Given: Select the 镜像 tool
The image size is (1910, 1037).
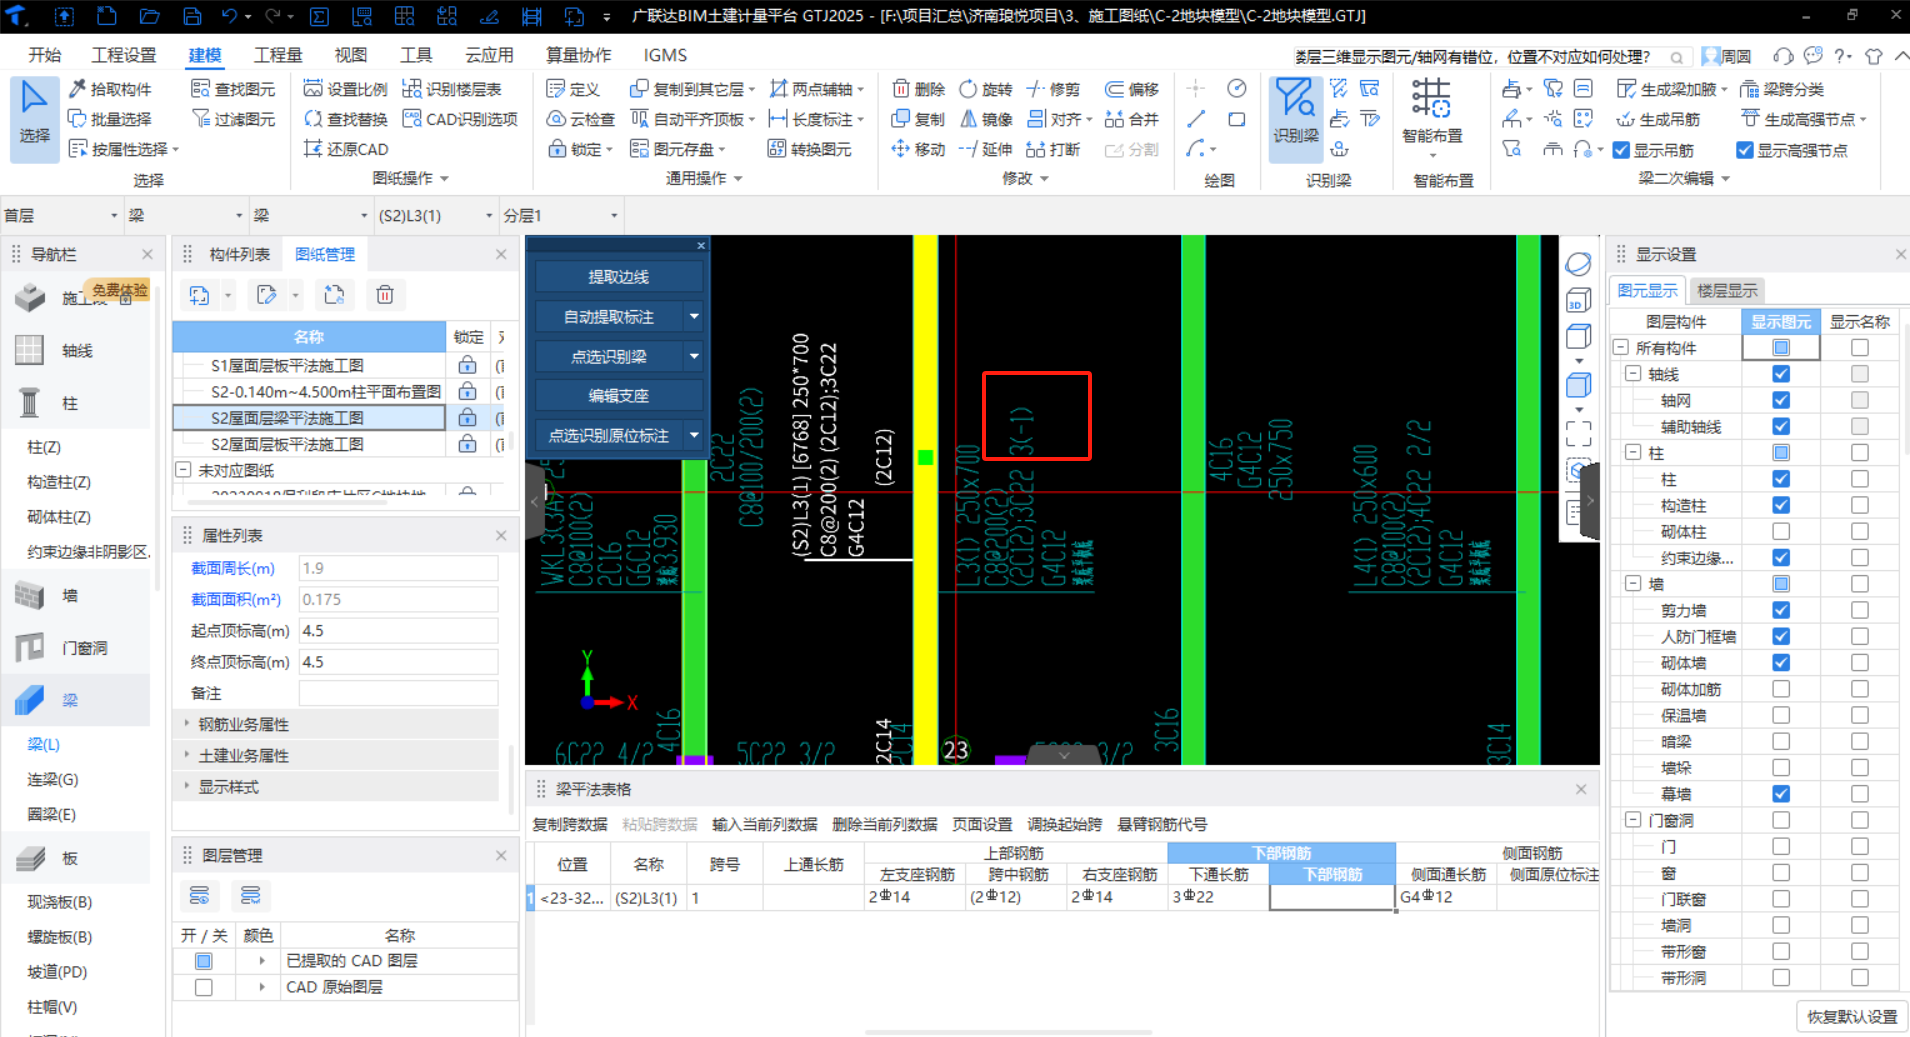Looking at the screenshot, I should pyautogui.click(x=986, y=119).
